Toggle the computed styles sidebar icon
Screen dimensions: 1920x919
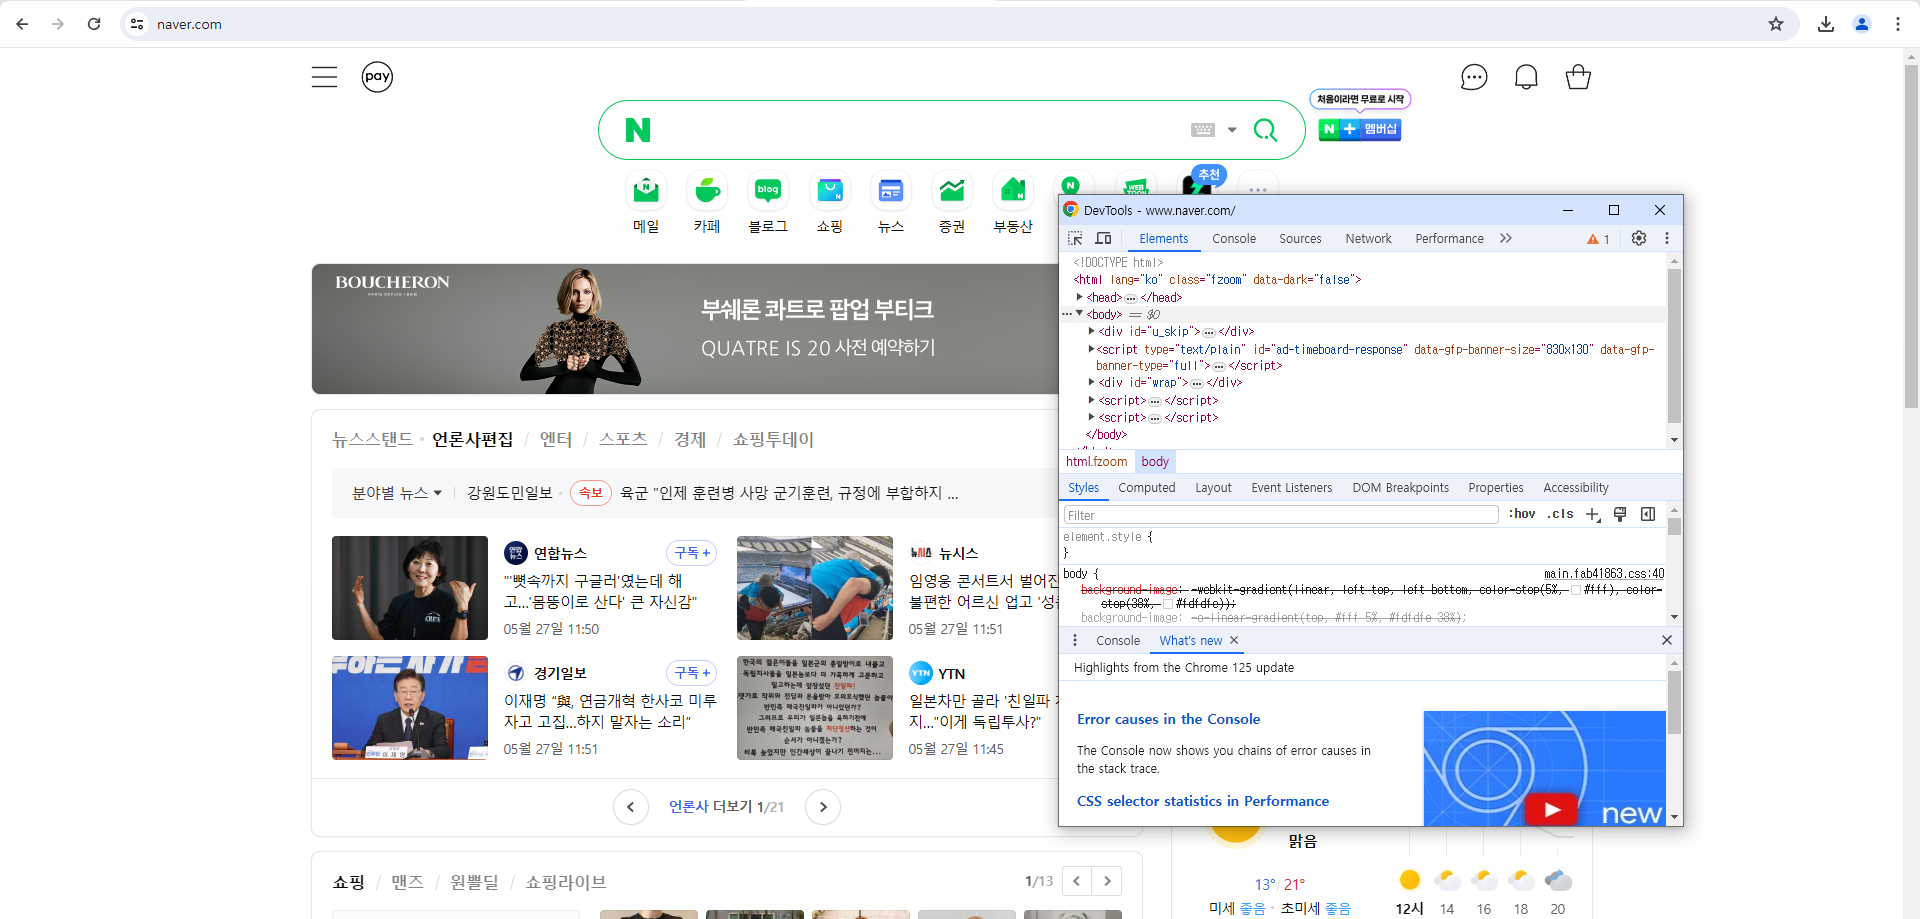pos(1648,514)
